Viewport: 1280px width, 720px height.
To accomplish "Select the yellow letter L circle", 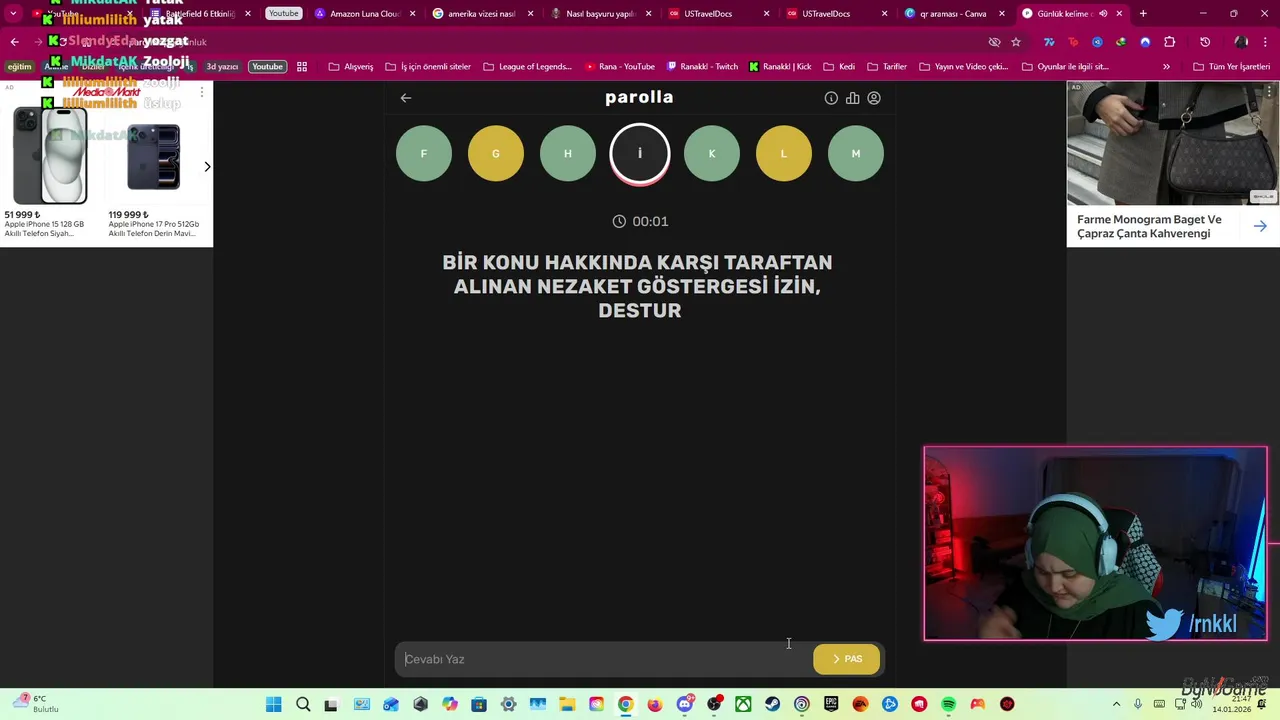I will click(784, 153).
